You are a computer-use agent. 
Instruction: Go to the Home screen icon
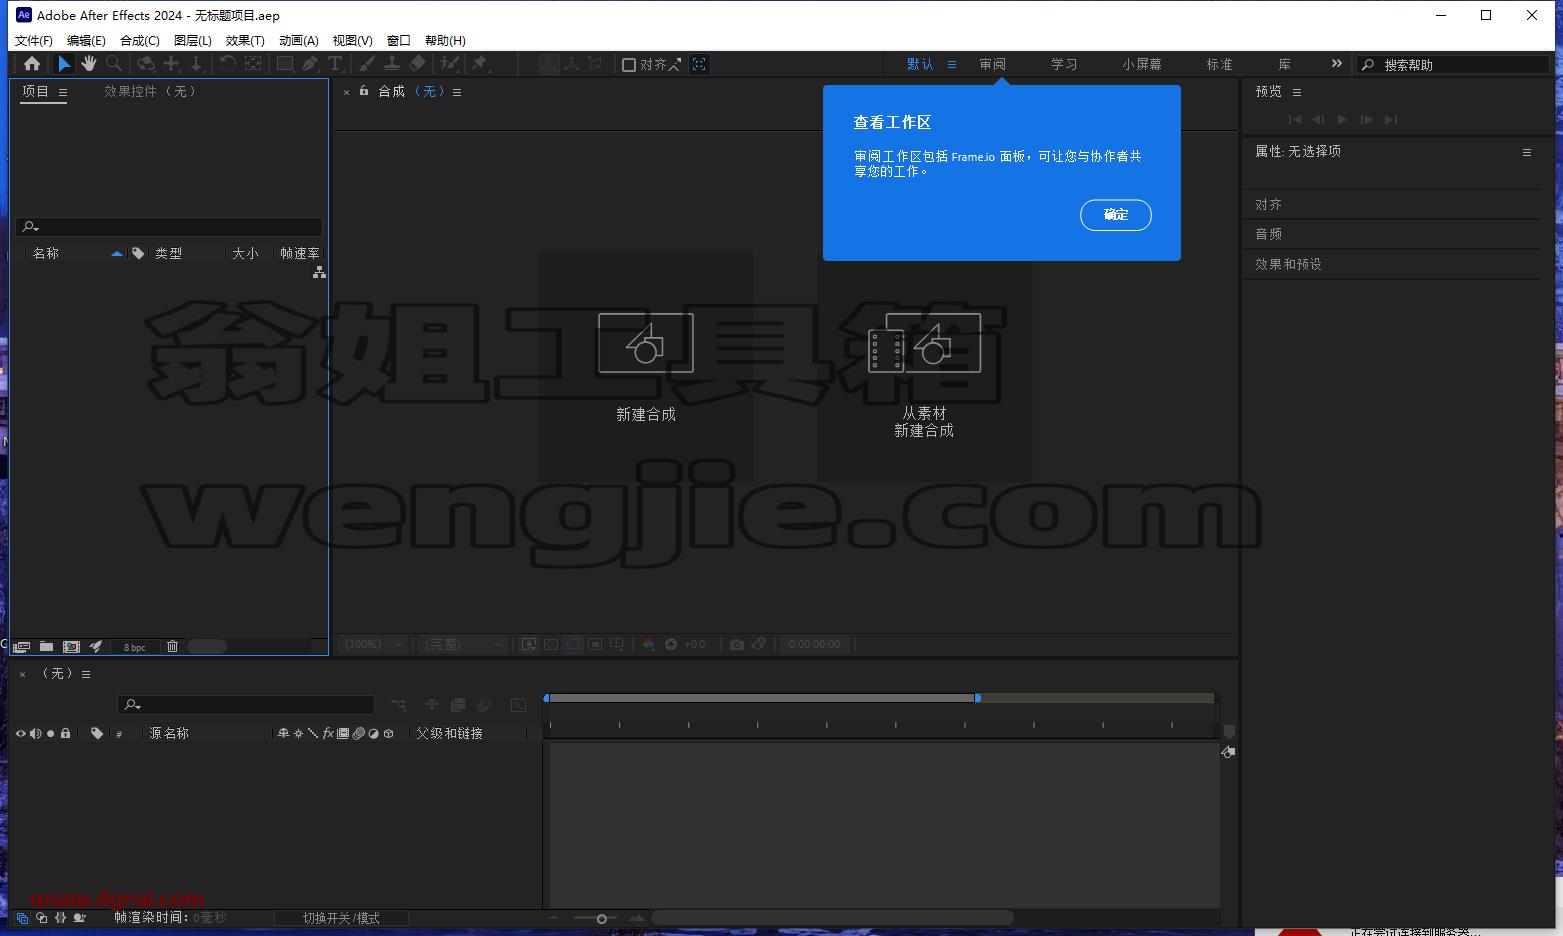32,64
